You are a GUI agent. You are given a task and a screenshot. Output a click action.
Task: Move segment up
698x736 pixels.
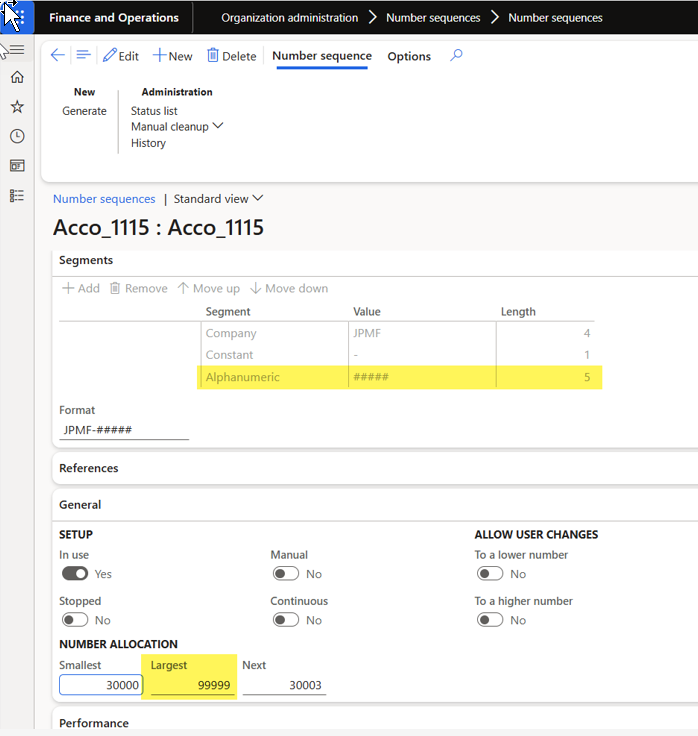pyautogui.click(x=209, y=288)
